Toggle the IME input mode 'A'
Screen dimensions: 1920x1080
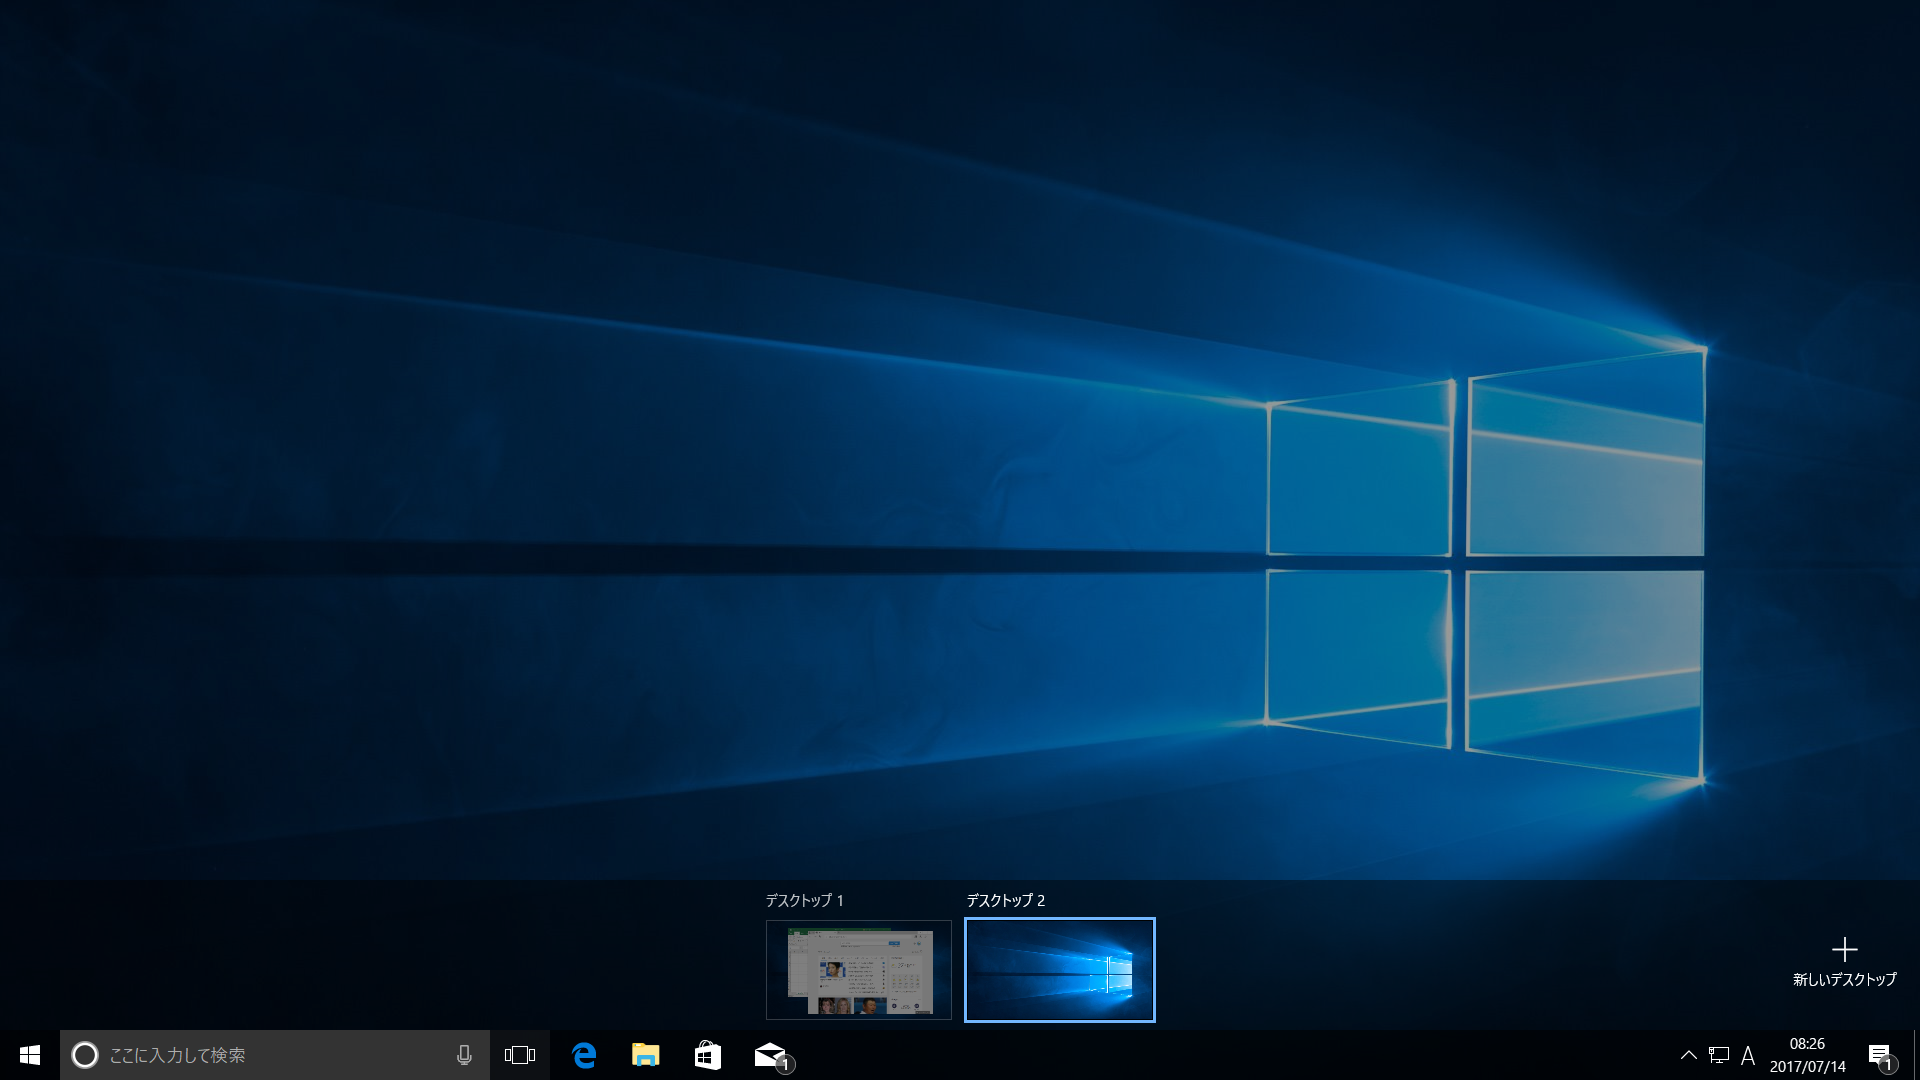click(1748, 1055)
